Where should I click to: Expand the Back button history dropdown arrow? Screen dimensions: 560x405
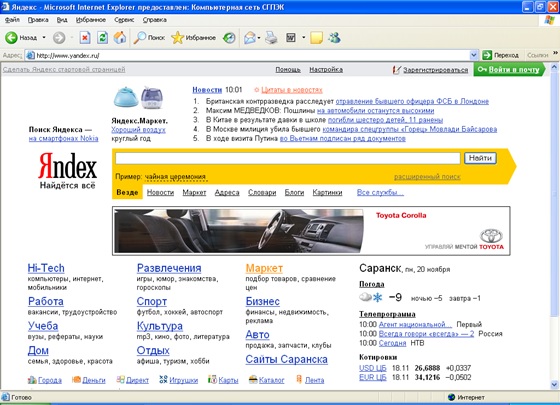click(x=44, y=38)
